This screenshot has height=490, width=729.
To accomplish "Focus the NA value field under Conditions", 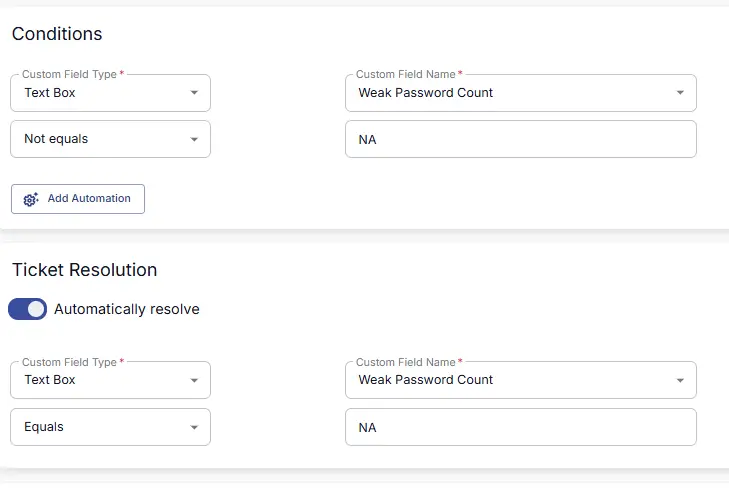I will 521,139.
